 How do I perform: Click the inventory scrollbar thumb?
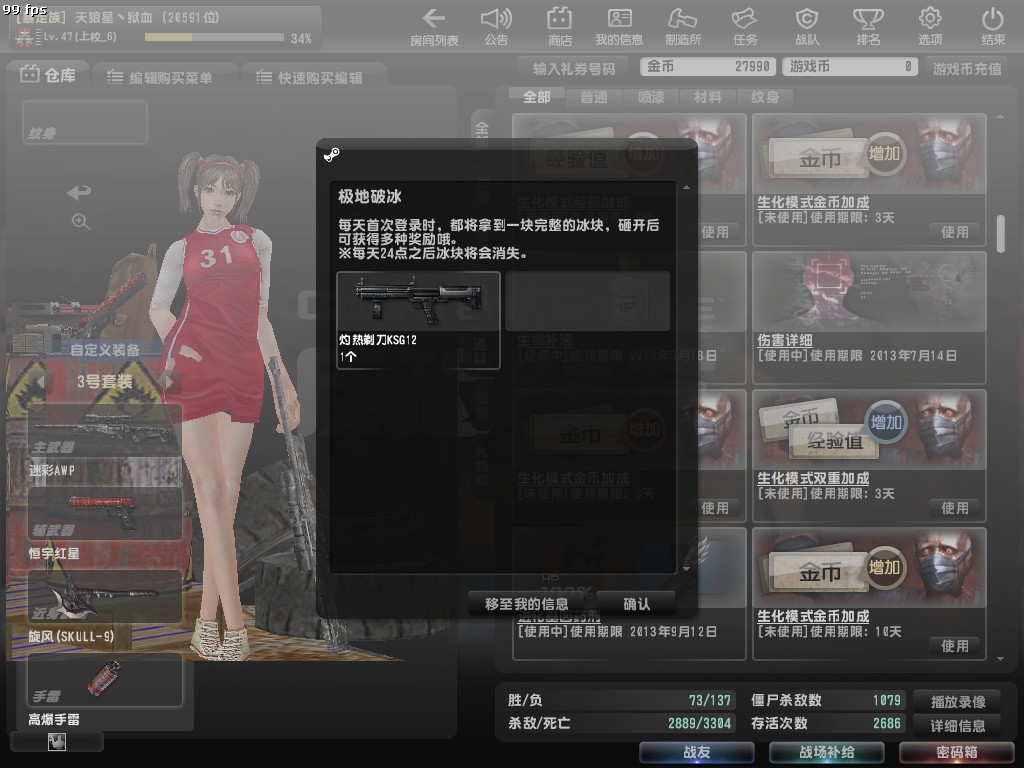1000,233
